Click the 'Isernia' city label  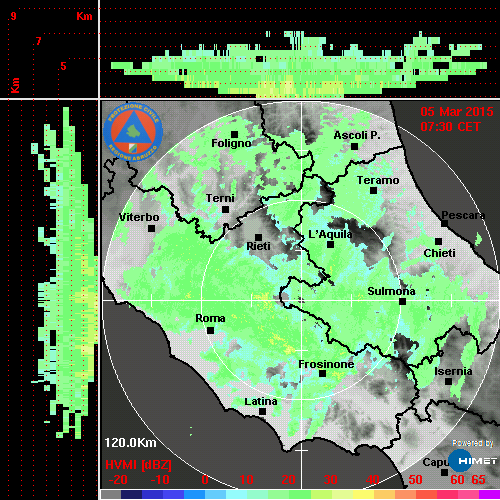coord(453,371)
